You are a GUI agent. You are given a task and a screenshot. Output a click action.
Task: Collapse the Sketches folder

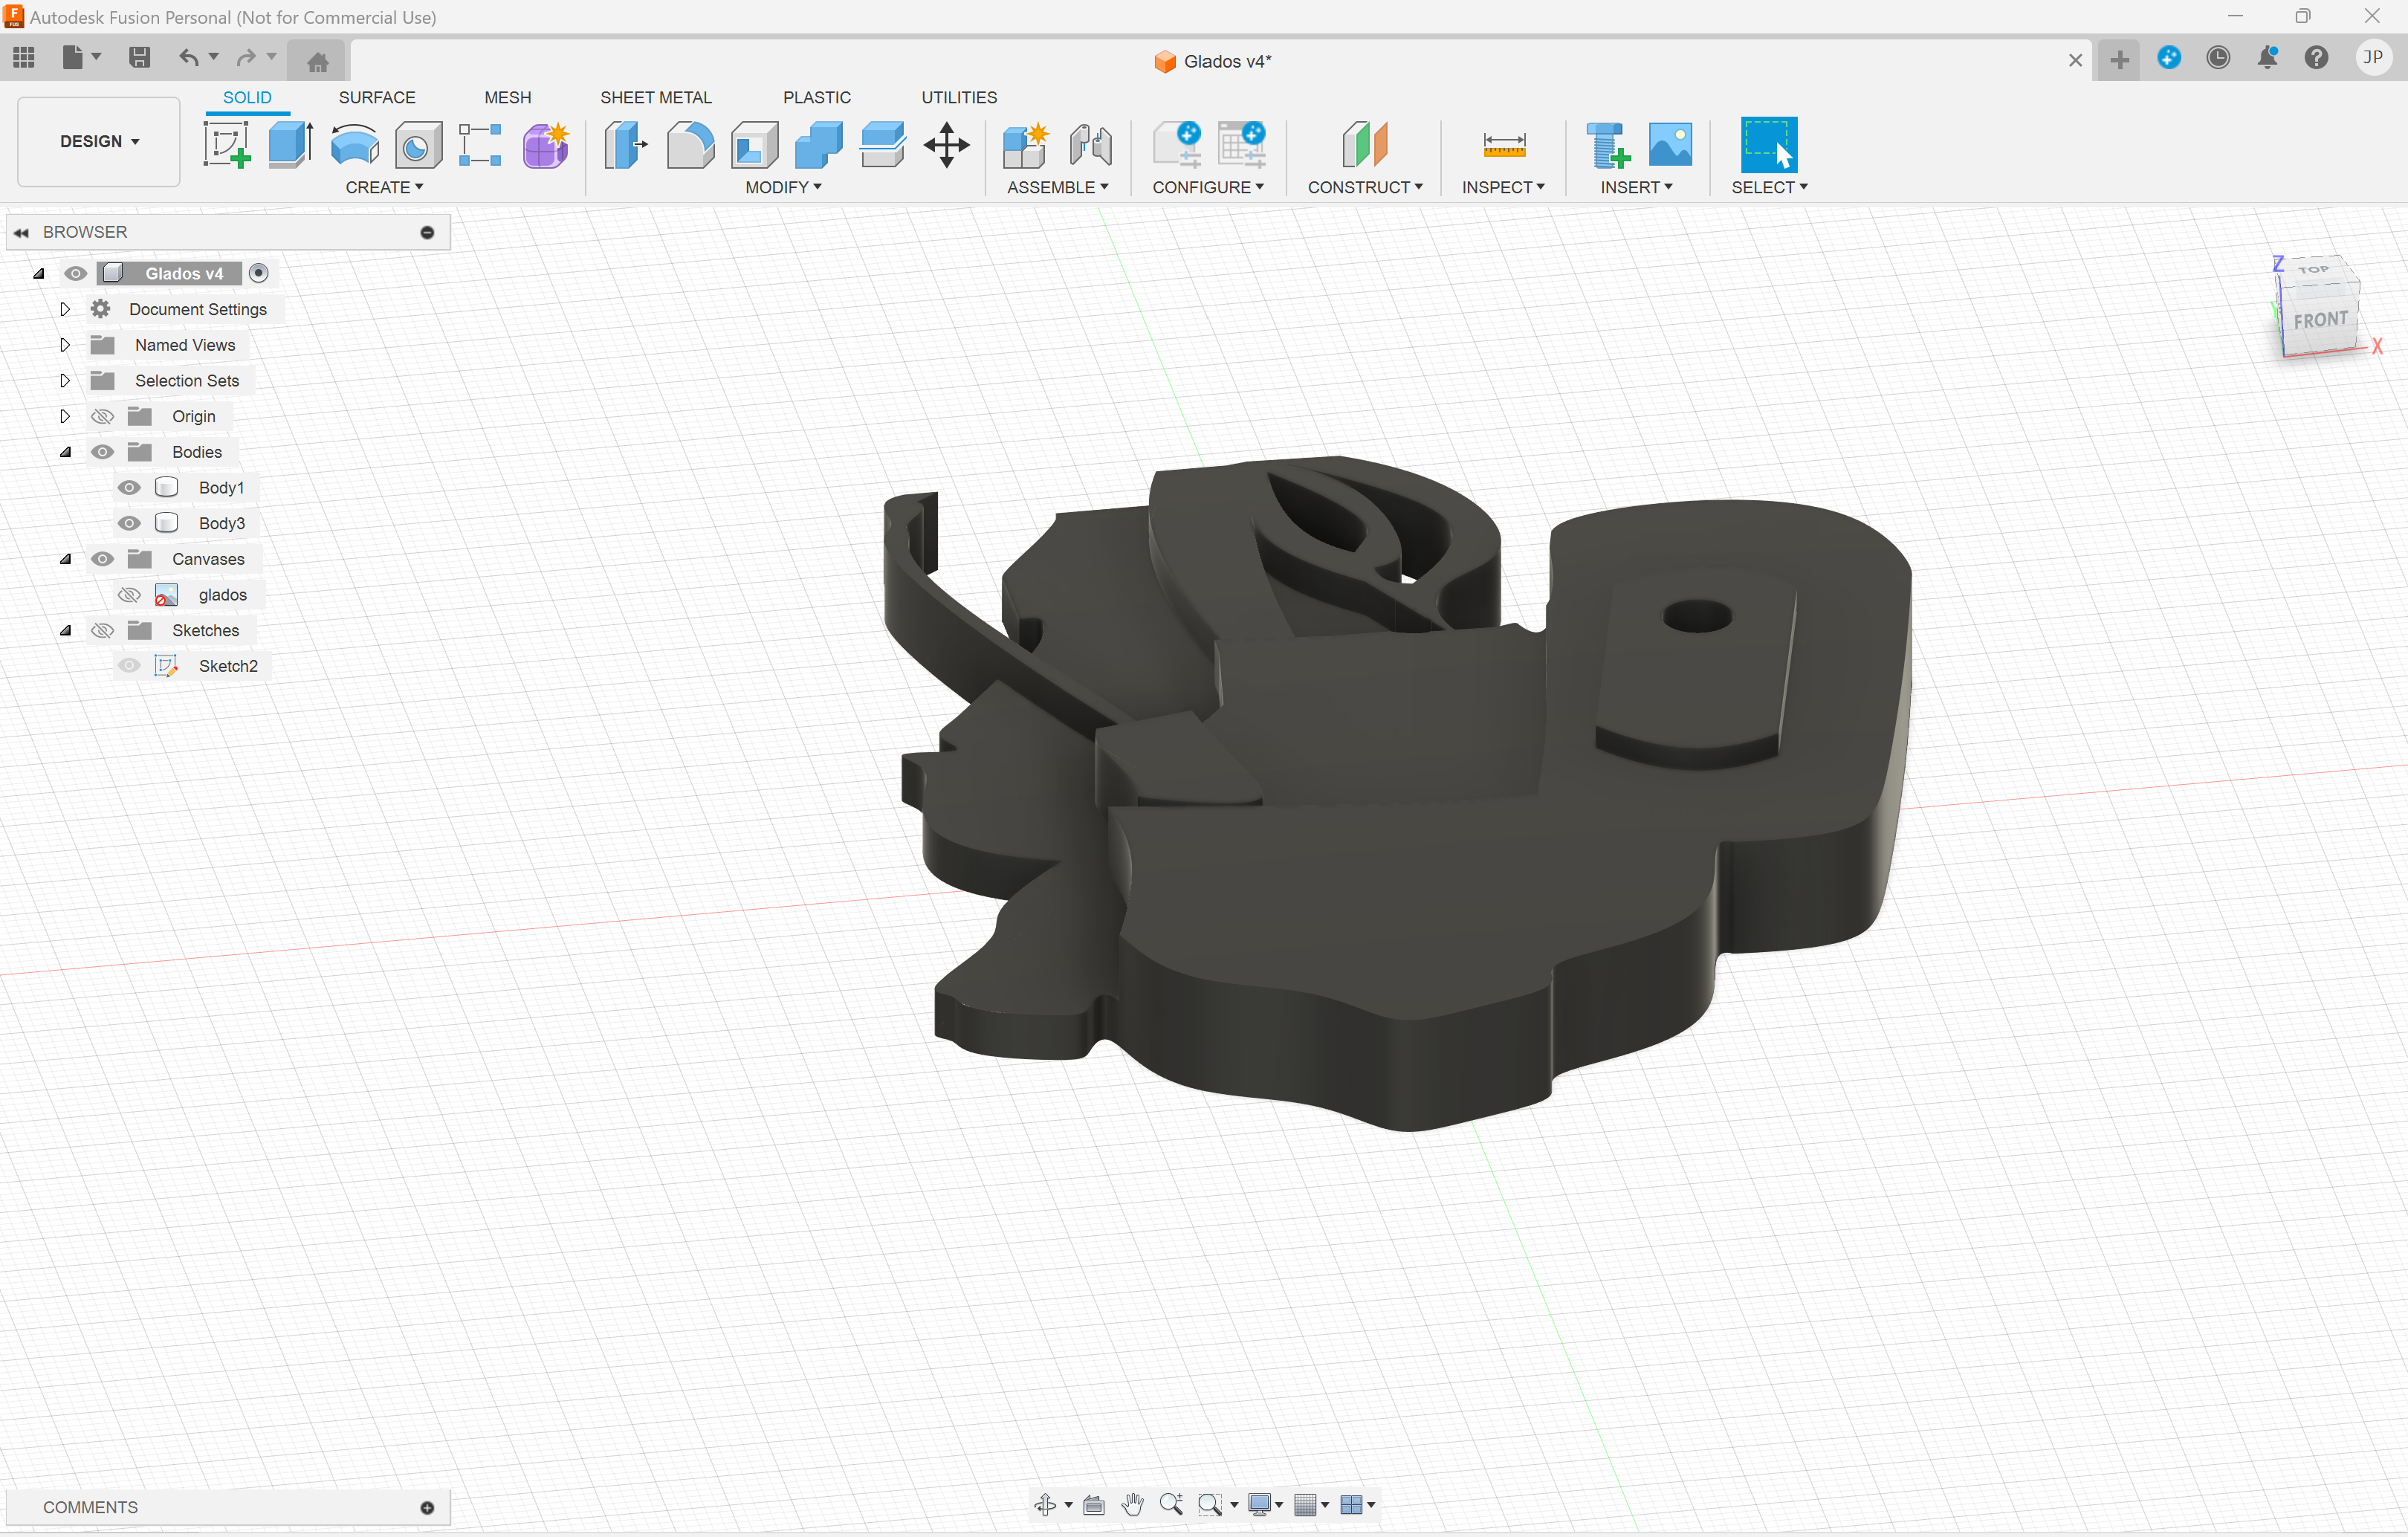(x=65, y=630)
